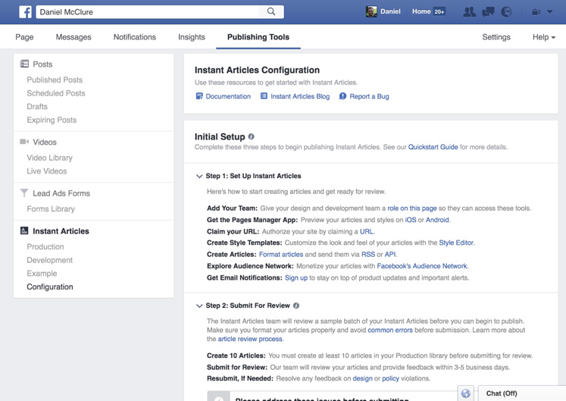Open the Chat (Off) bar
The height and width of the screenshot is (401, 566).
522,393
